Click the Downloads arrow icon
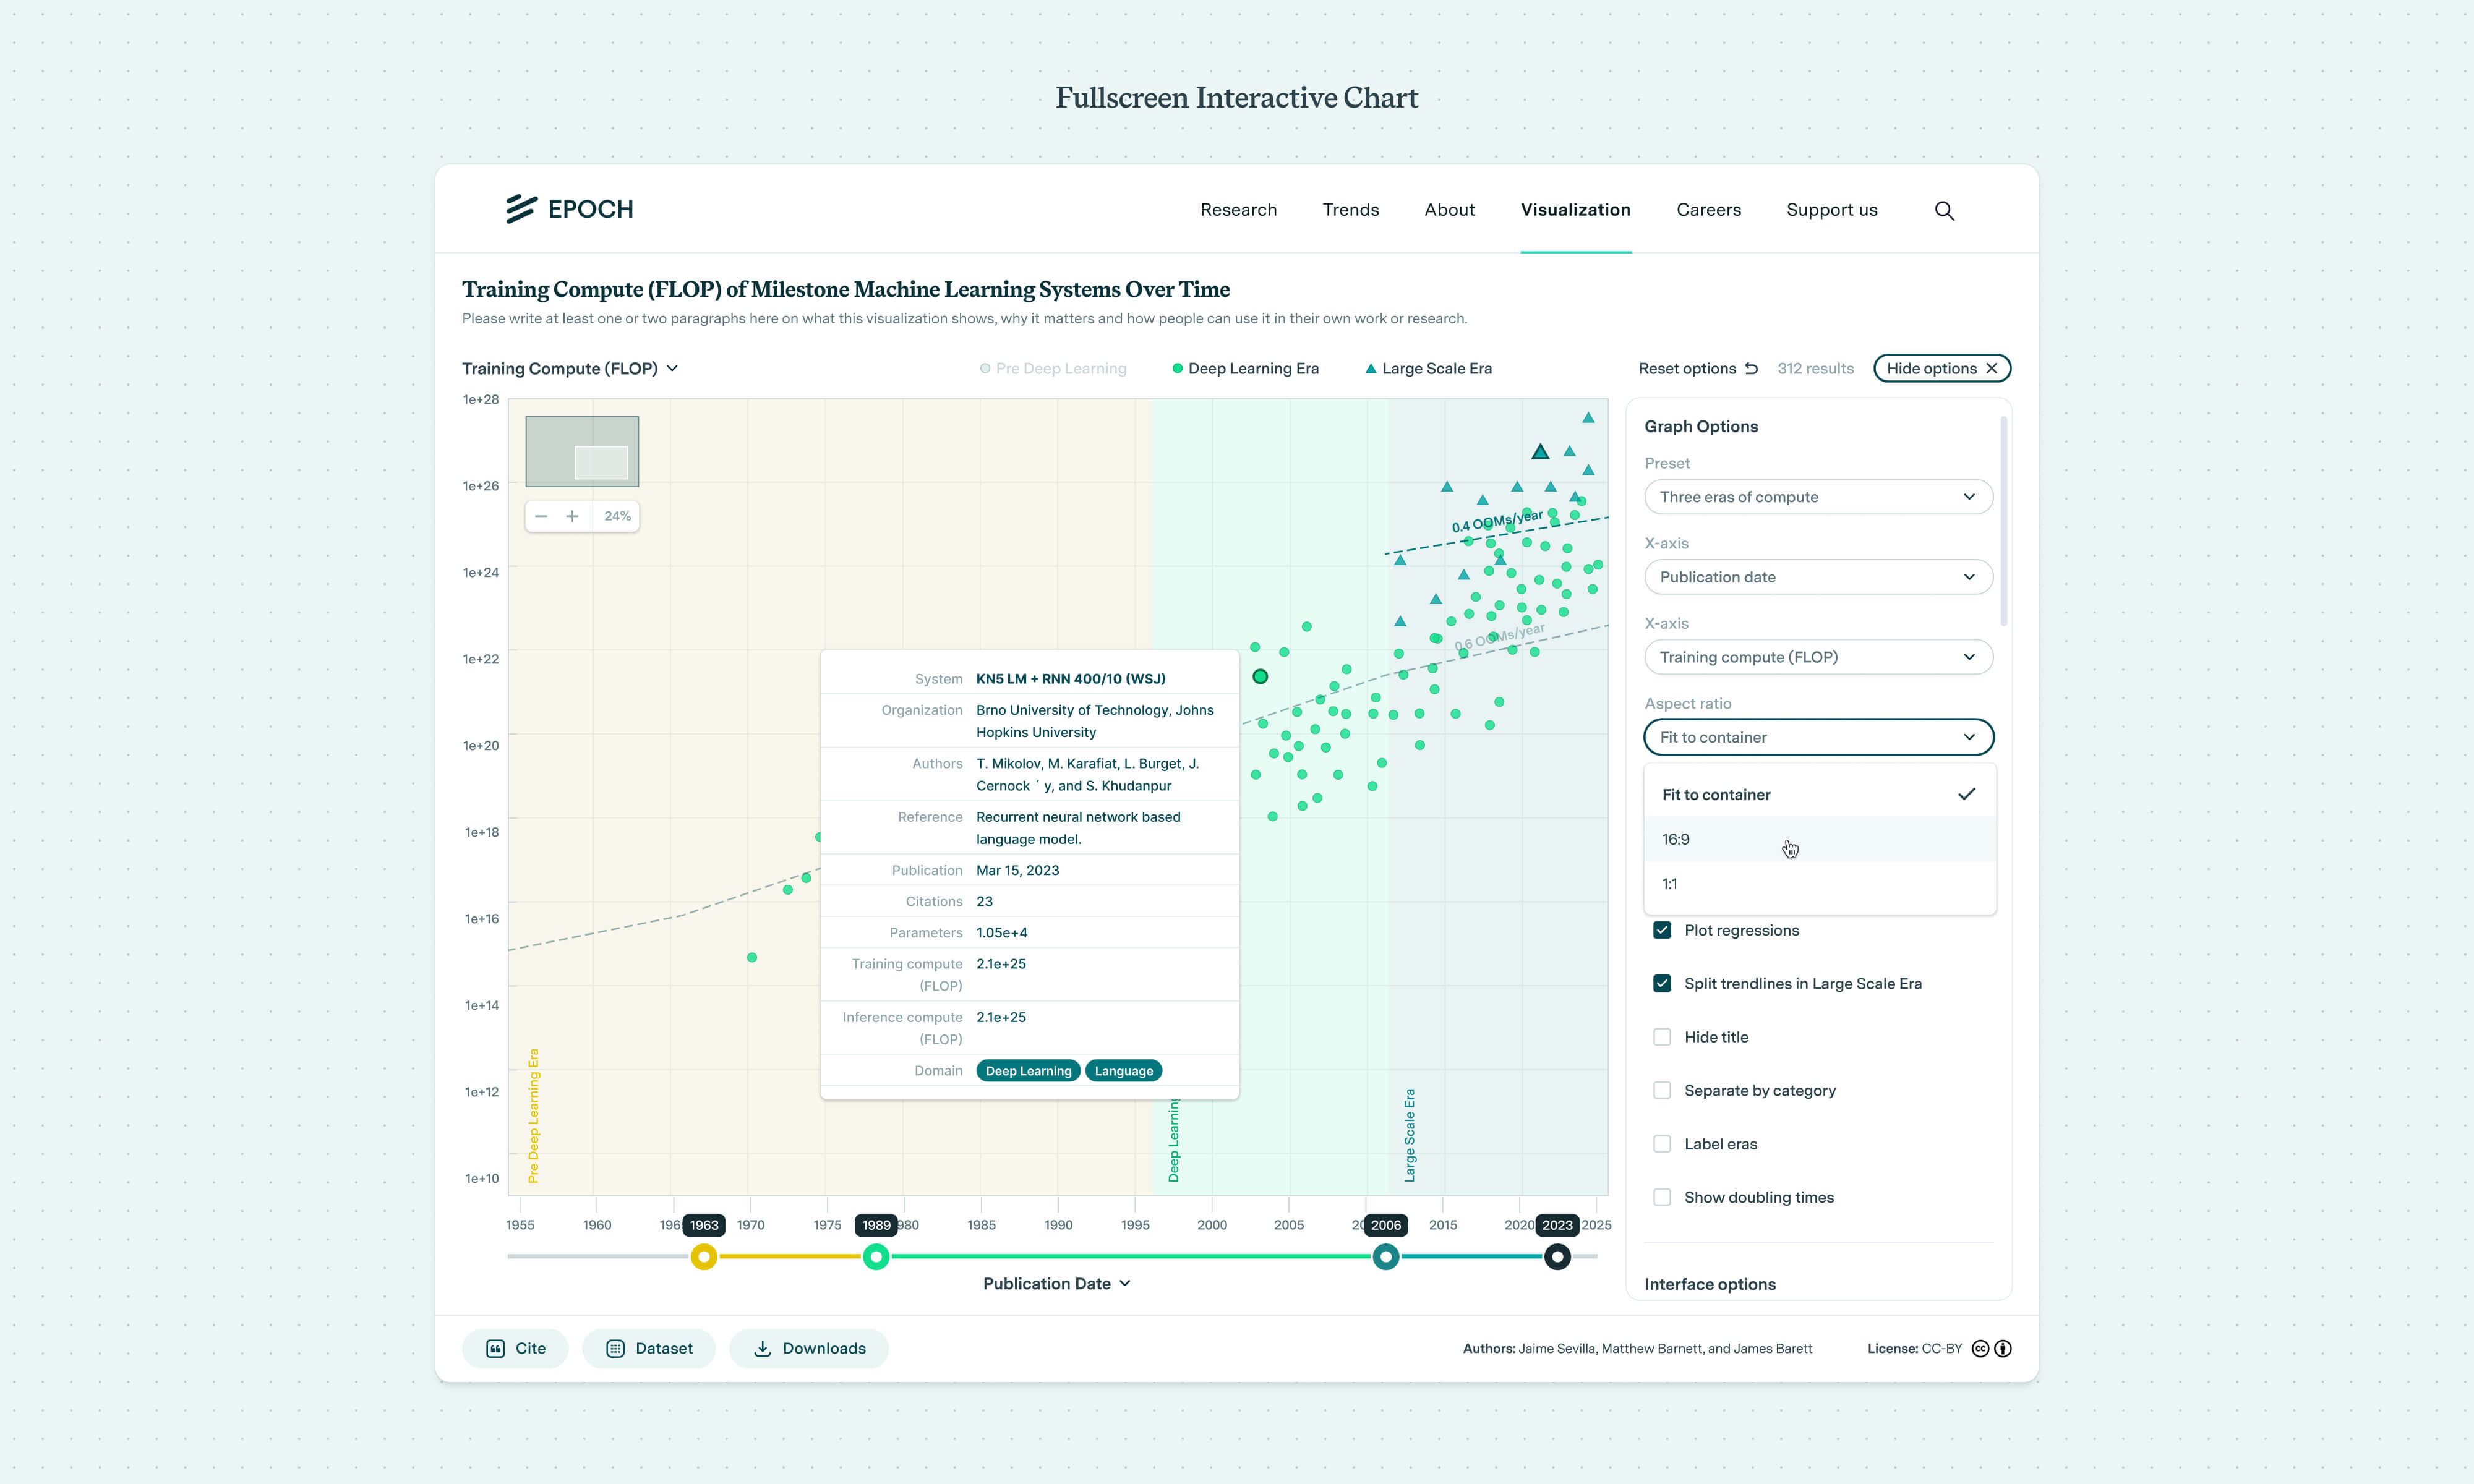This screenshot has height=1484, width=2474. pyautogui.click(x=762, y=1348)
